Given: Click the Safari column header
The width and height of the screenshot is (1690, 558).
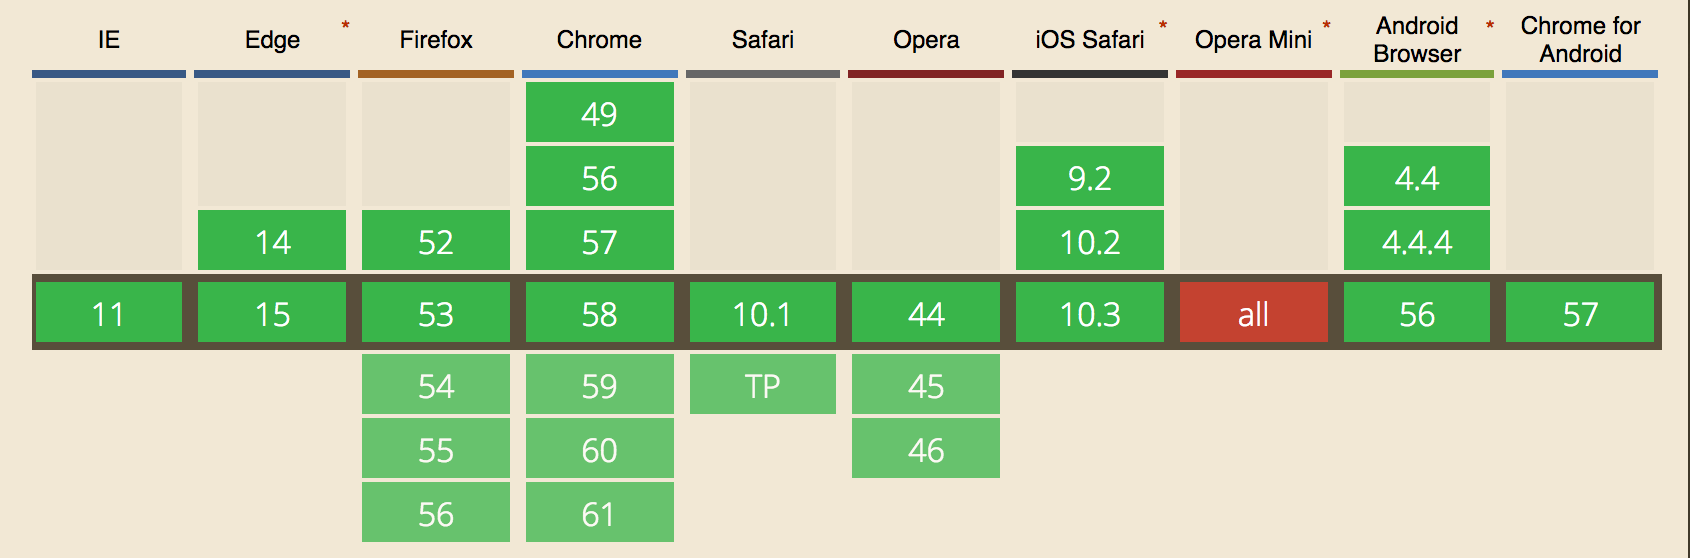Looking at the screenshot, I should tap(763, 40).
